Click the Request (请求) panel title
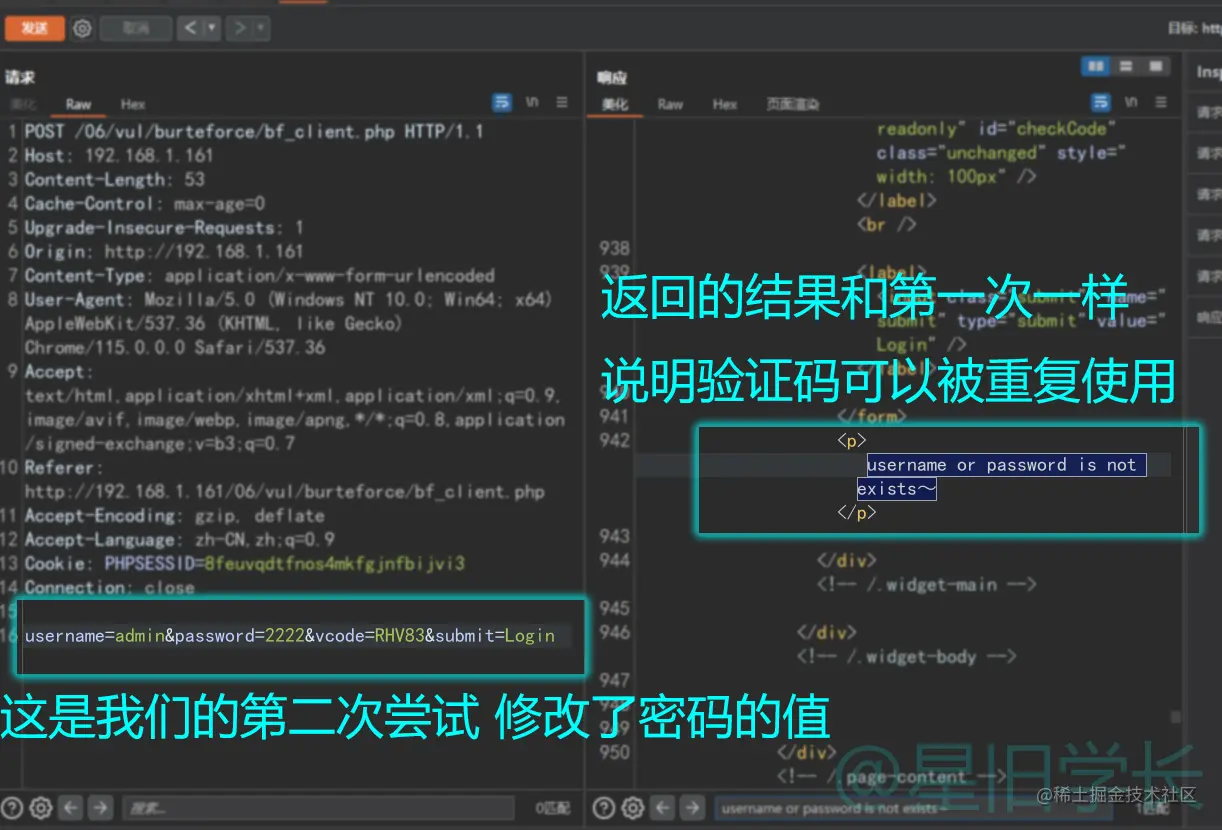 point(20,77)
